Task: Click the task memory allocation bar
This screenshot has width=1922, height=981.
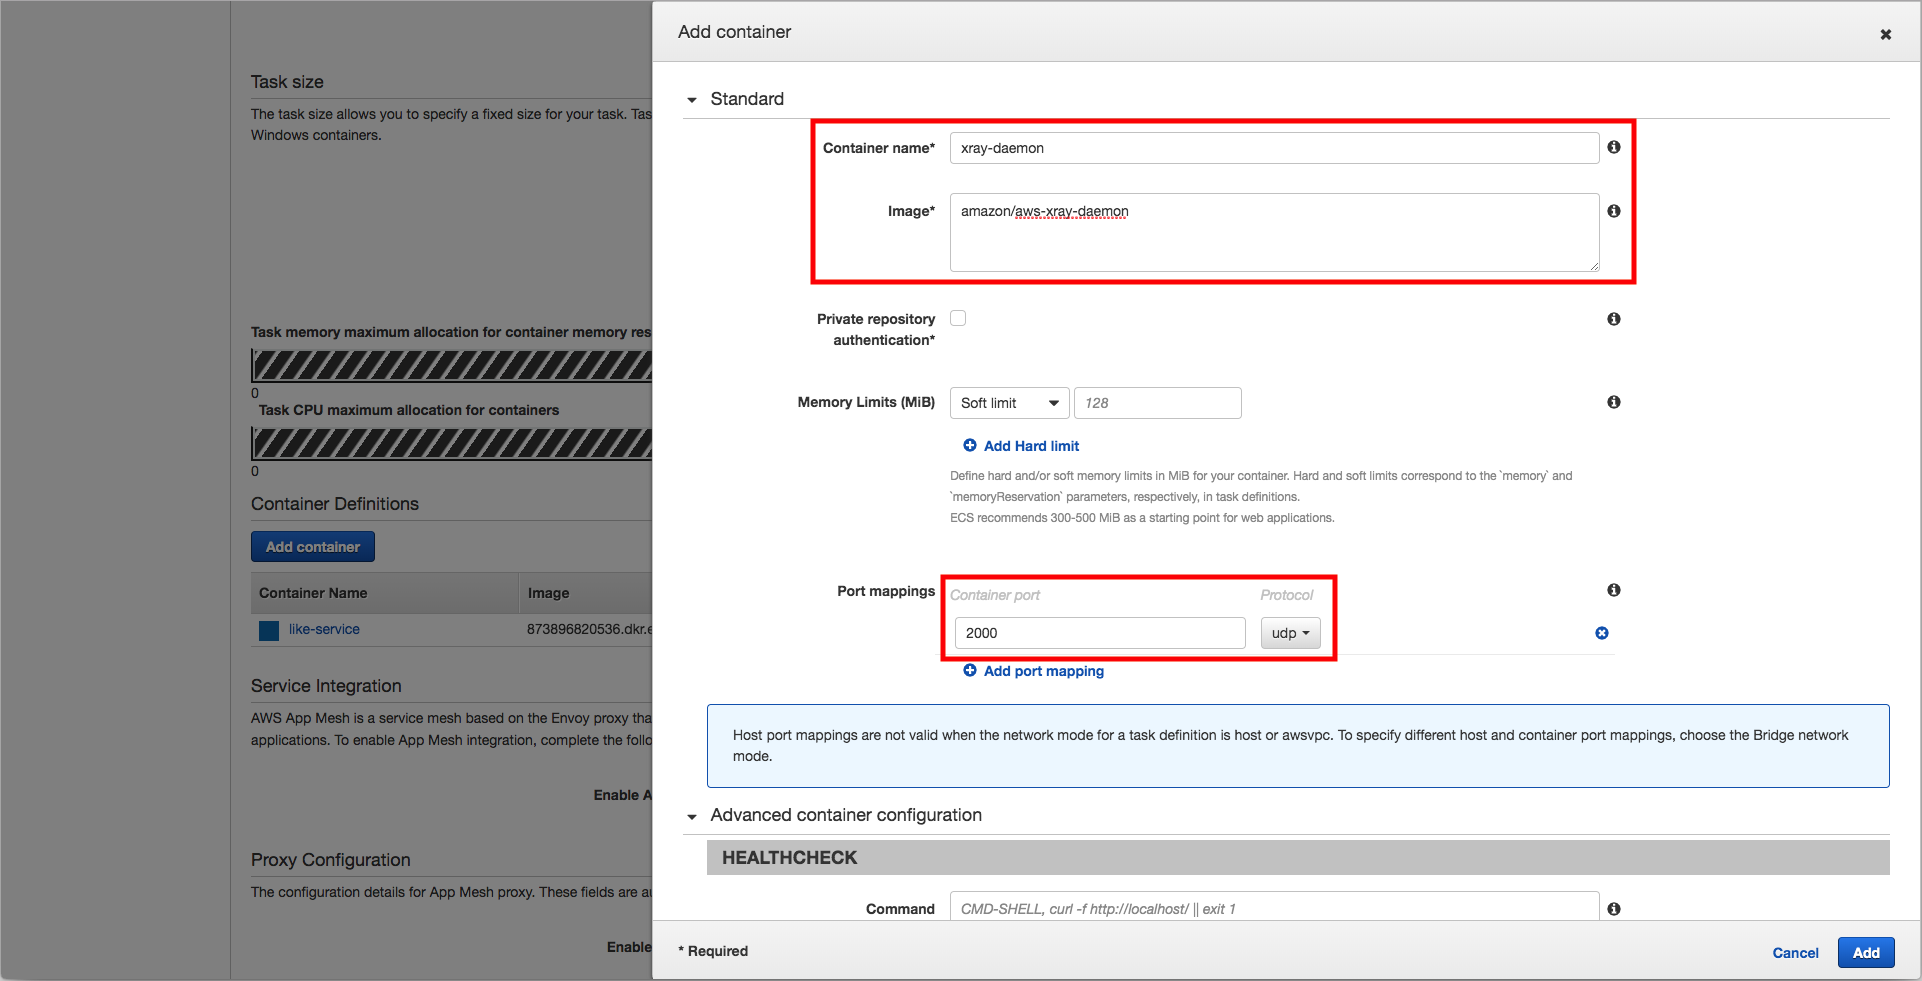Action: point(451,366)
